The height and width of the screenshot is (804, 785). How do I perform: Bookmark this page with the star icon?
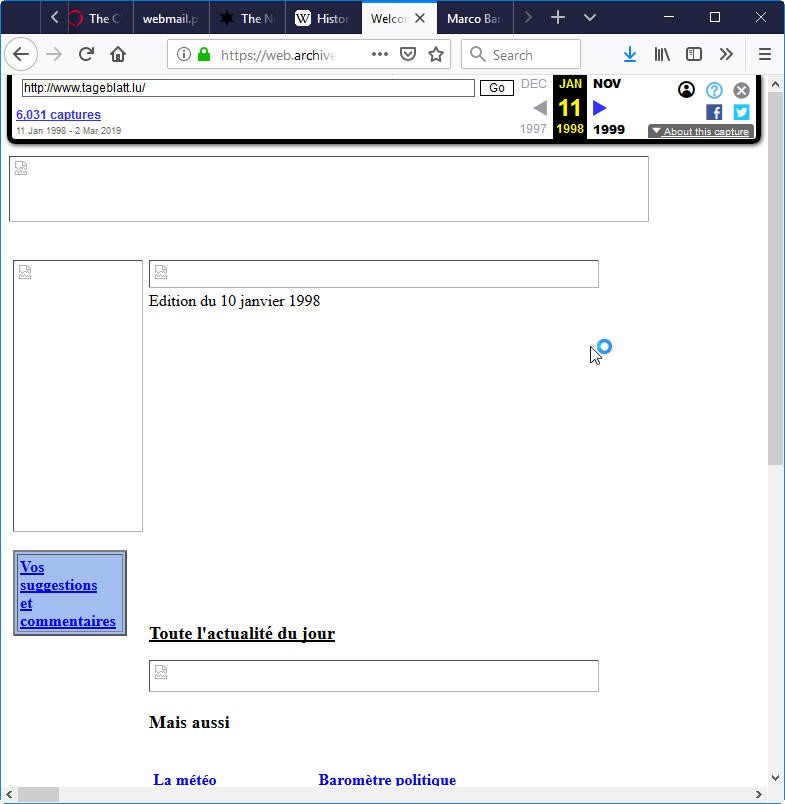[436, 55]
